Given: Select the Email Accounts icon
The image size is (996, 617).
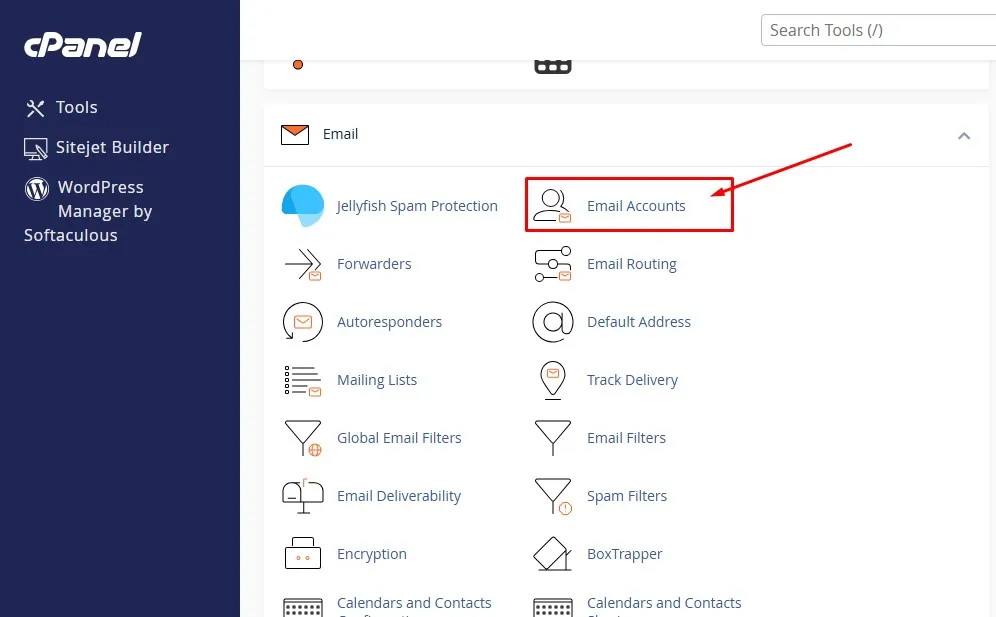Looking at the screenshot, I should pyautogui.click(x=552, y=204).
